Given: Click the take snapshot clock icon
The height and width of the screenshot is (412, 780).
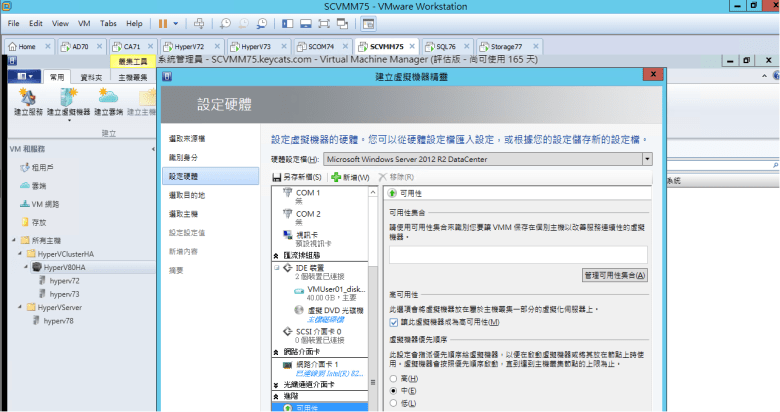Looking at the screenshot, I should [226, 22].
